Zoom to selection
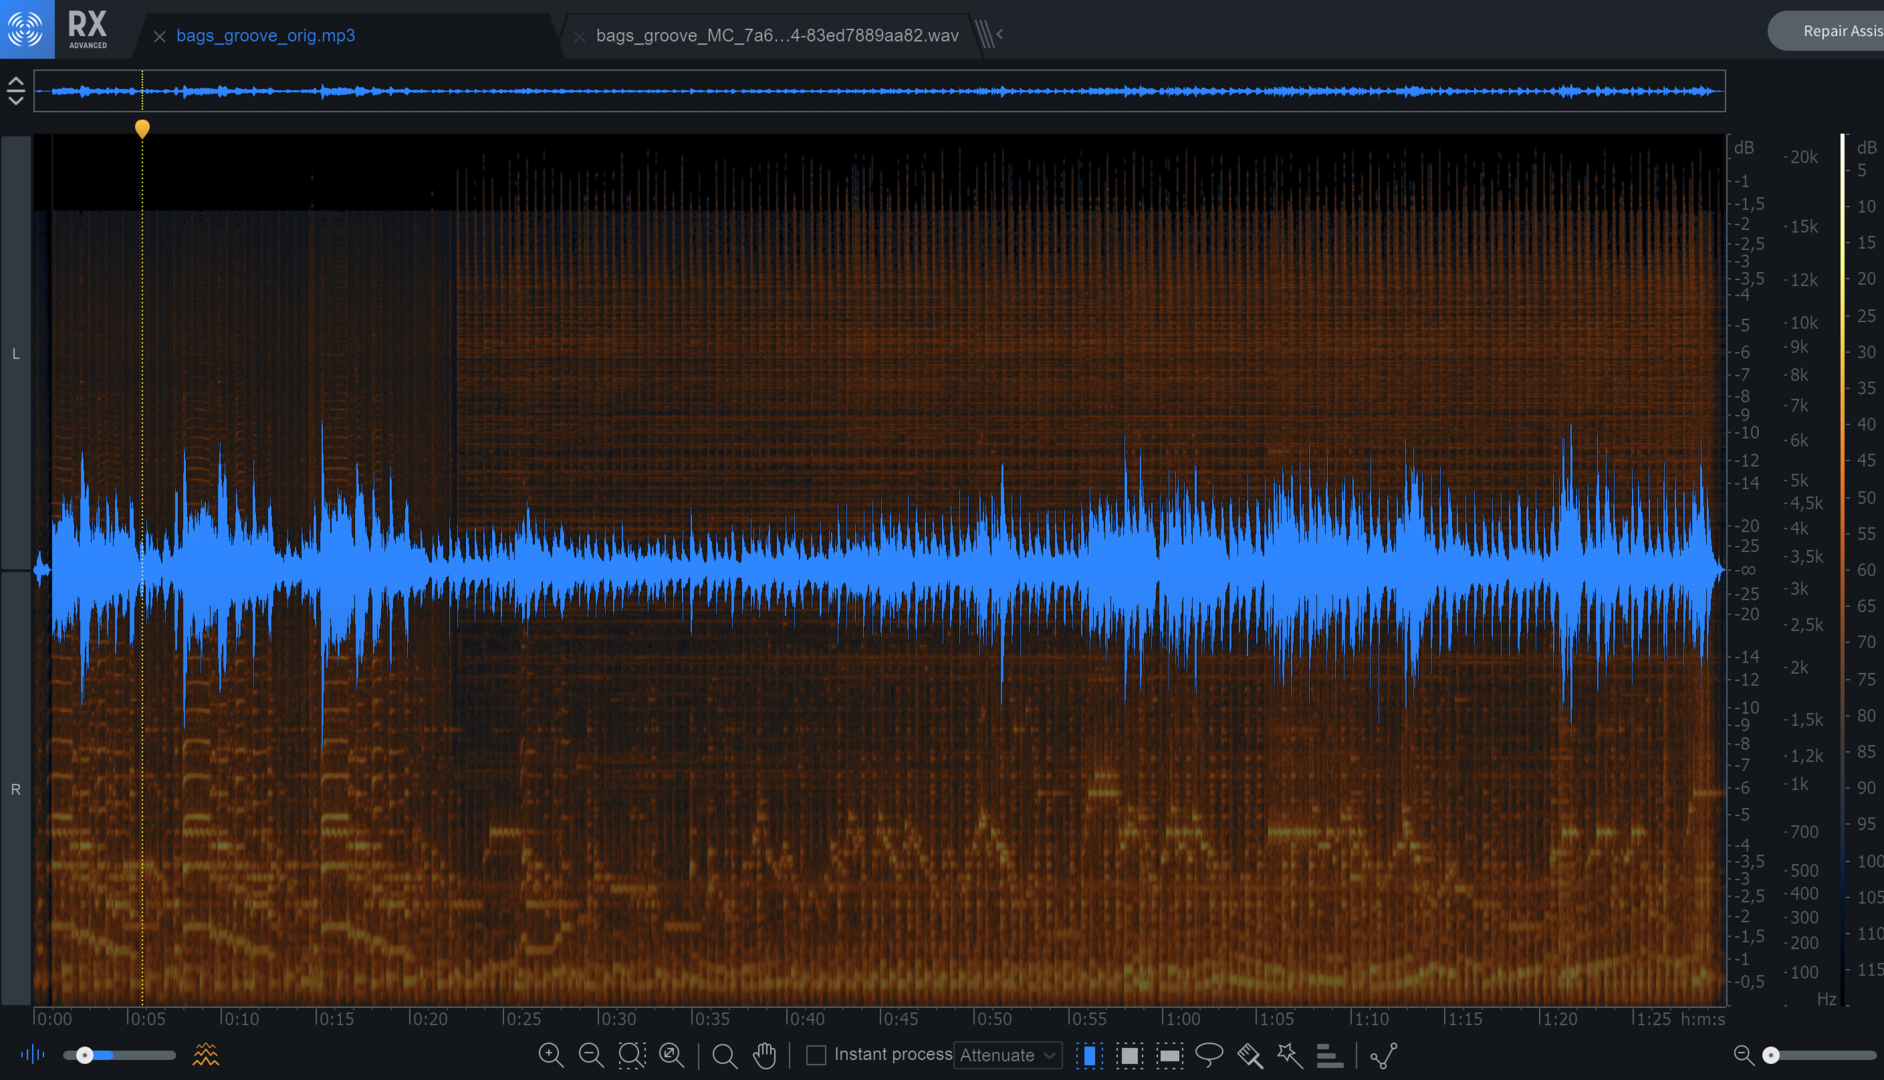 pyautogui.click(x=632, y=1055)
